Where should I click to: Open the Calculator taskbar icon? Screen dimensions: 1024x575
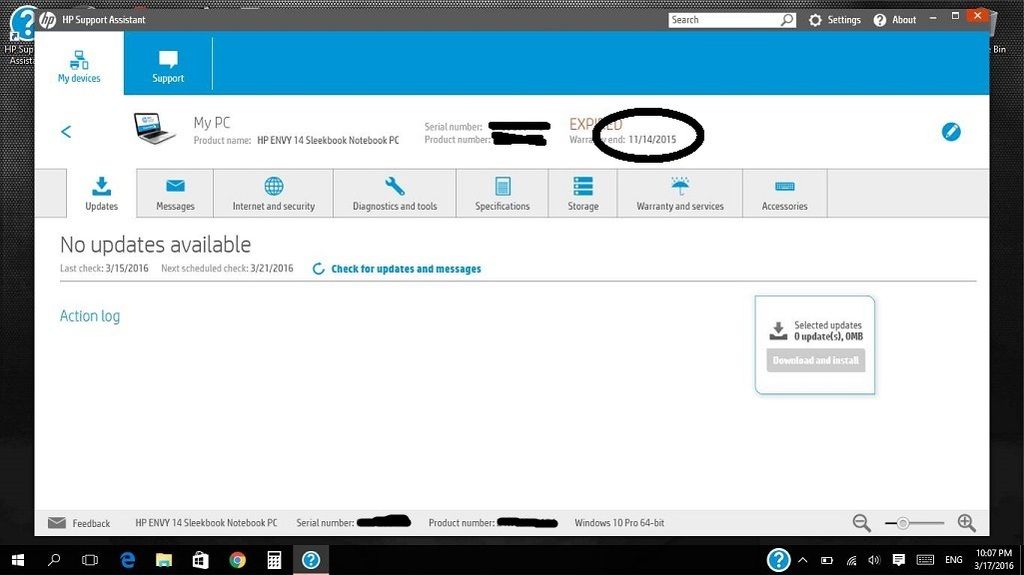(274, 560)
